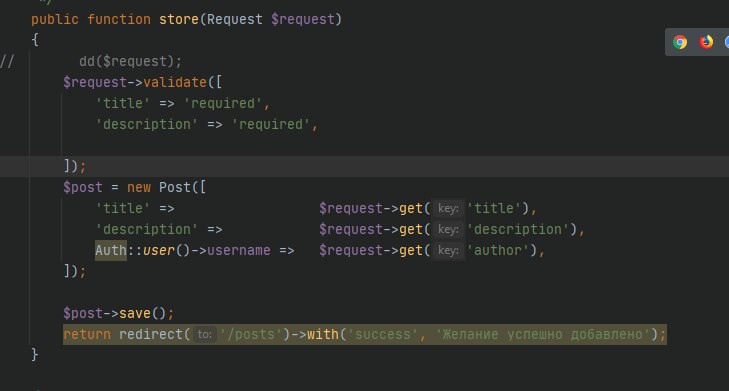Screen dimensions: 729x391
Task: Click the Post class name
Action: coord(175,187)
